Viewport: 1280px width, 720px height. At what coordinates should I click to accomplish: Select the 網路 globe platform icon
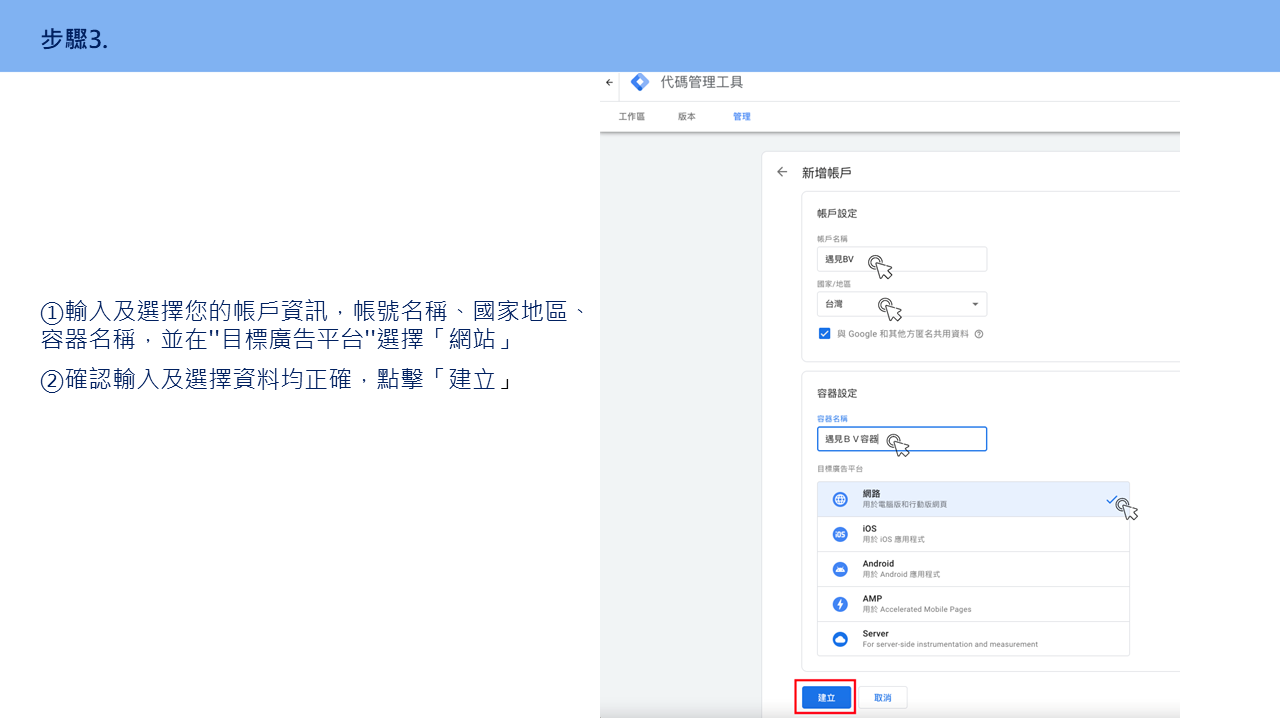840,499
